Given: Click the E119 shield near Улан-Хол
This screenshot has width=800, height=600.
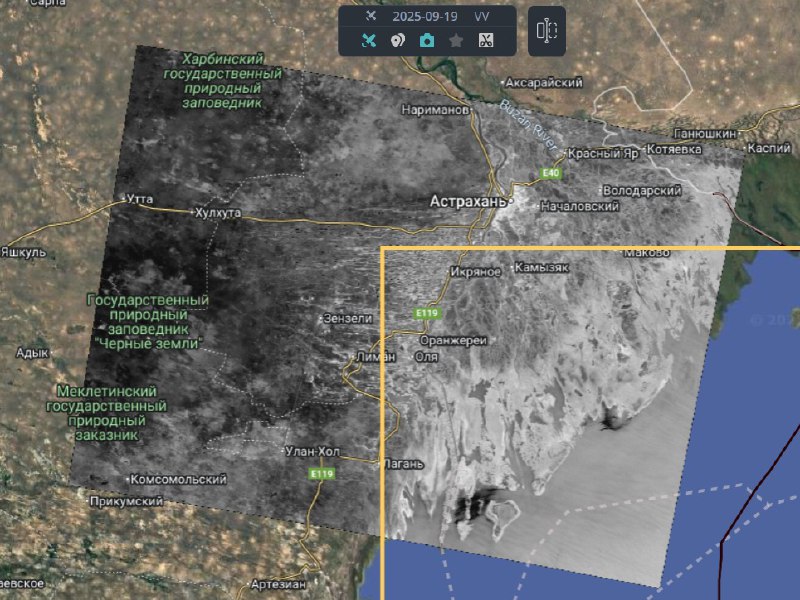Looking at the screenshot, I should pos(321,473).
